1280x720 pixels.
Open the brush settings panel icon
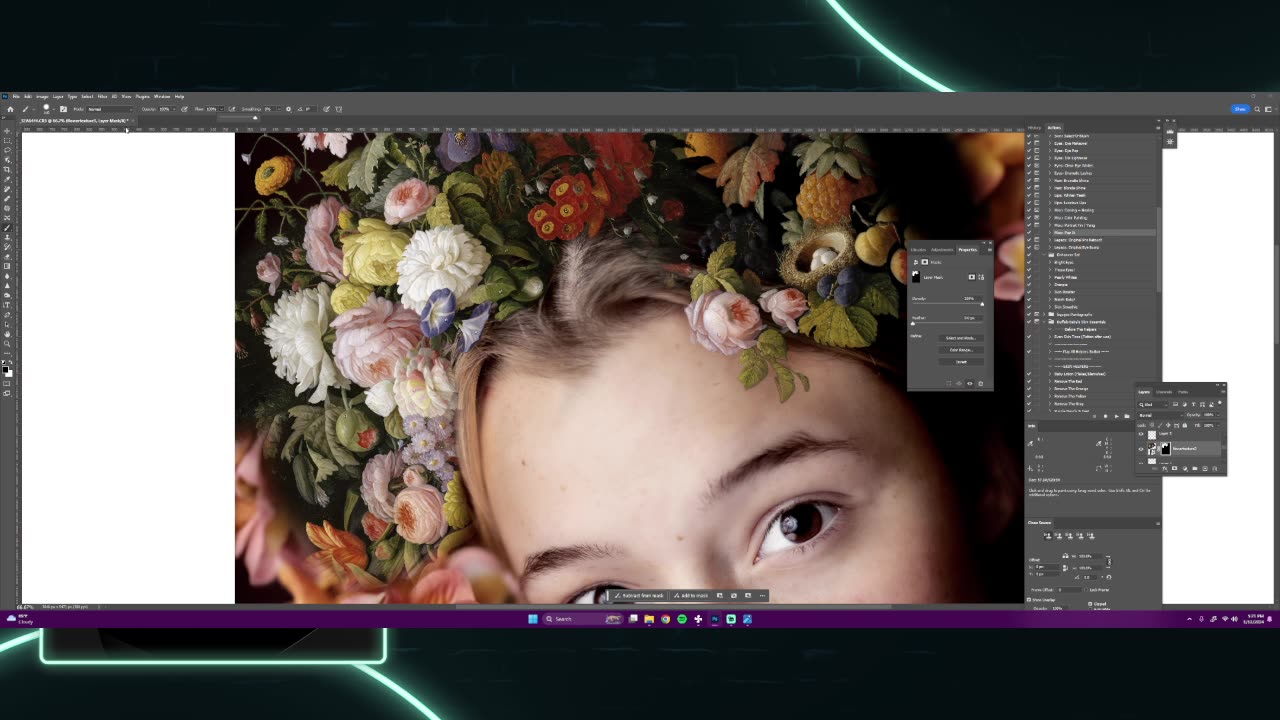(63, 109)
